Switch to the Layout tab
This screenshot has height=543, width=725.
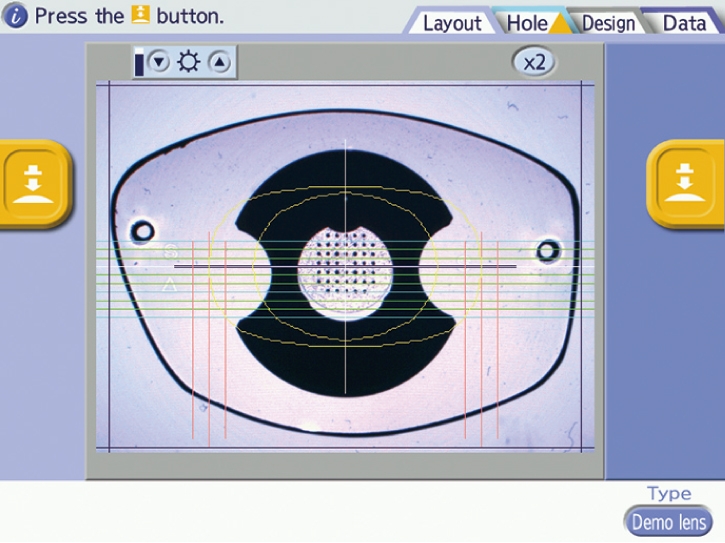452,23
